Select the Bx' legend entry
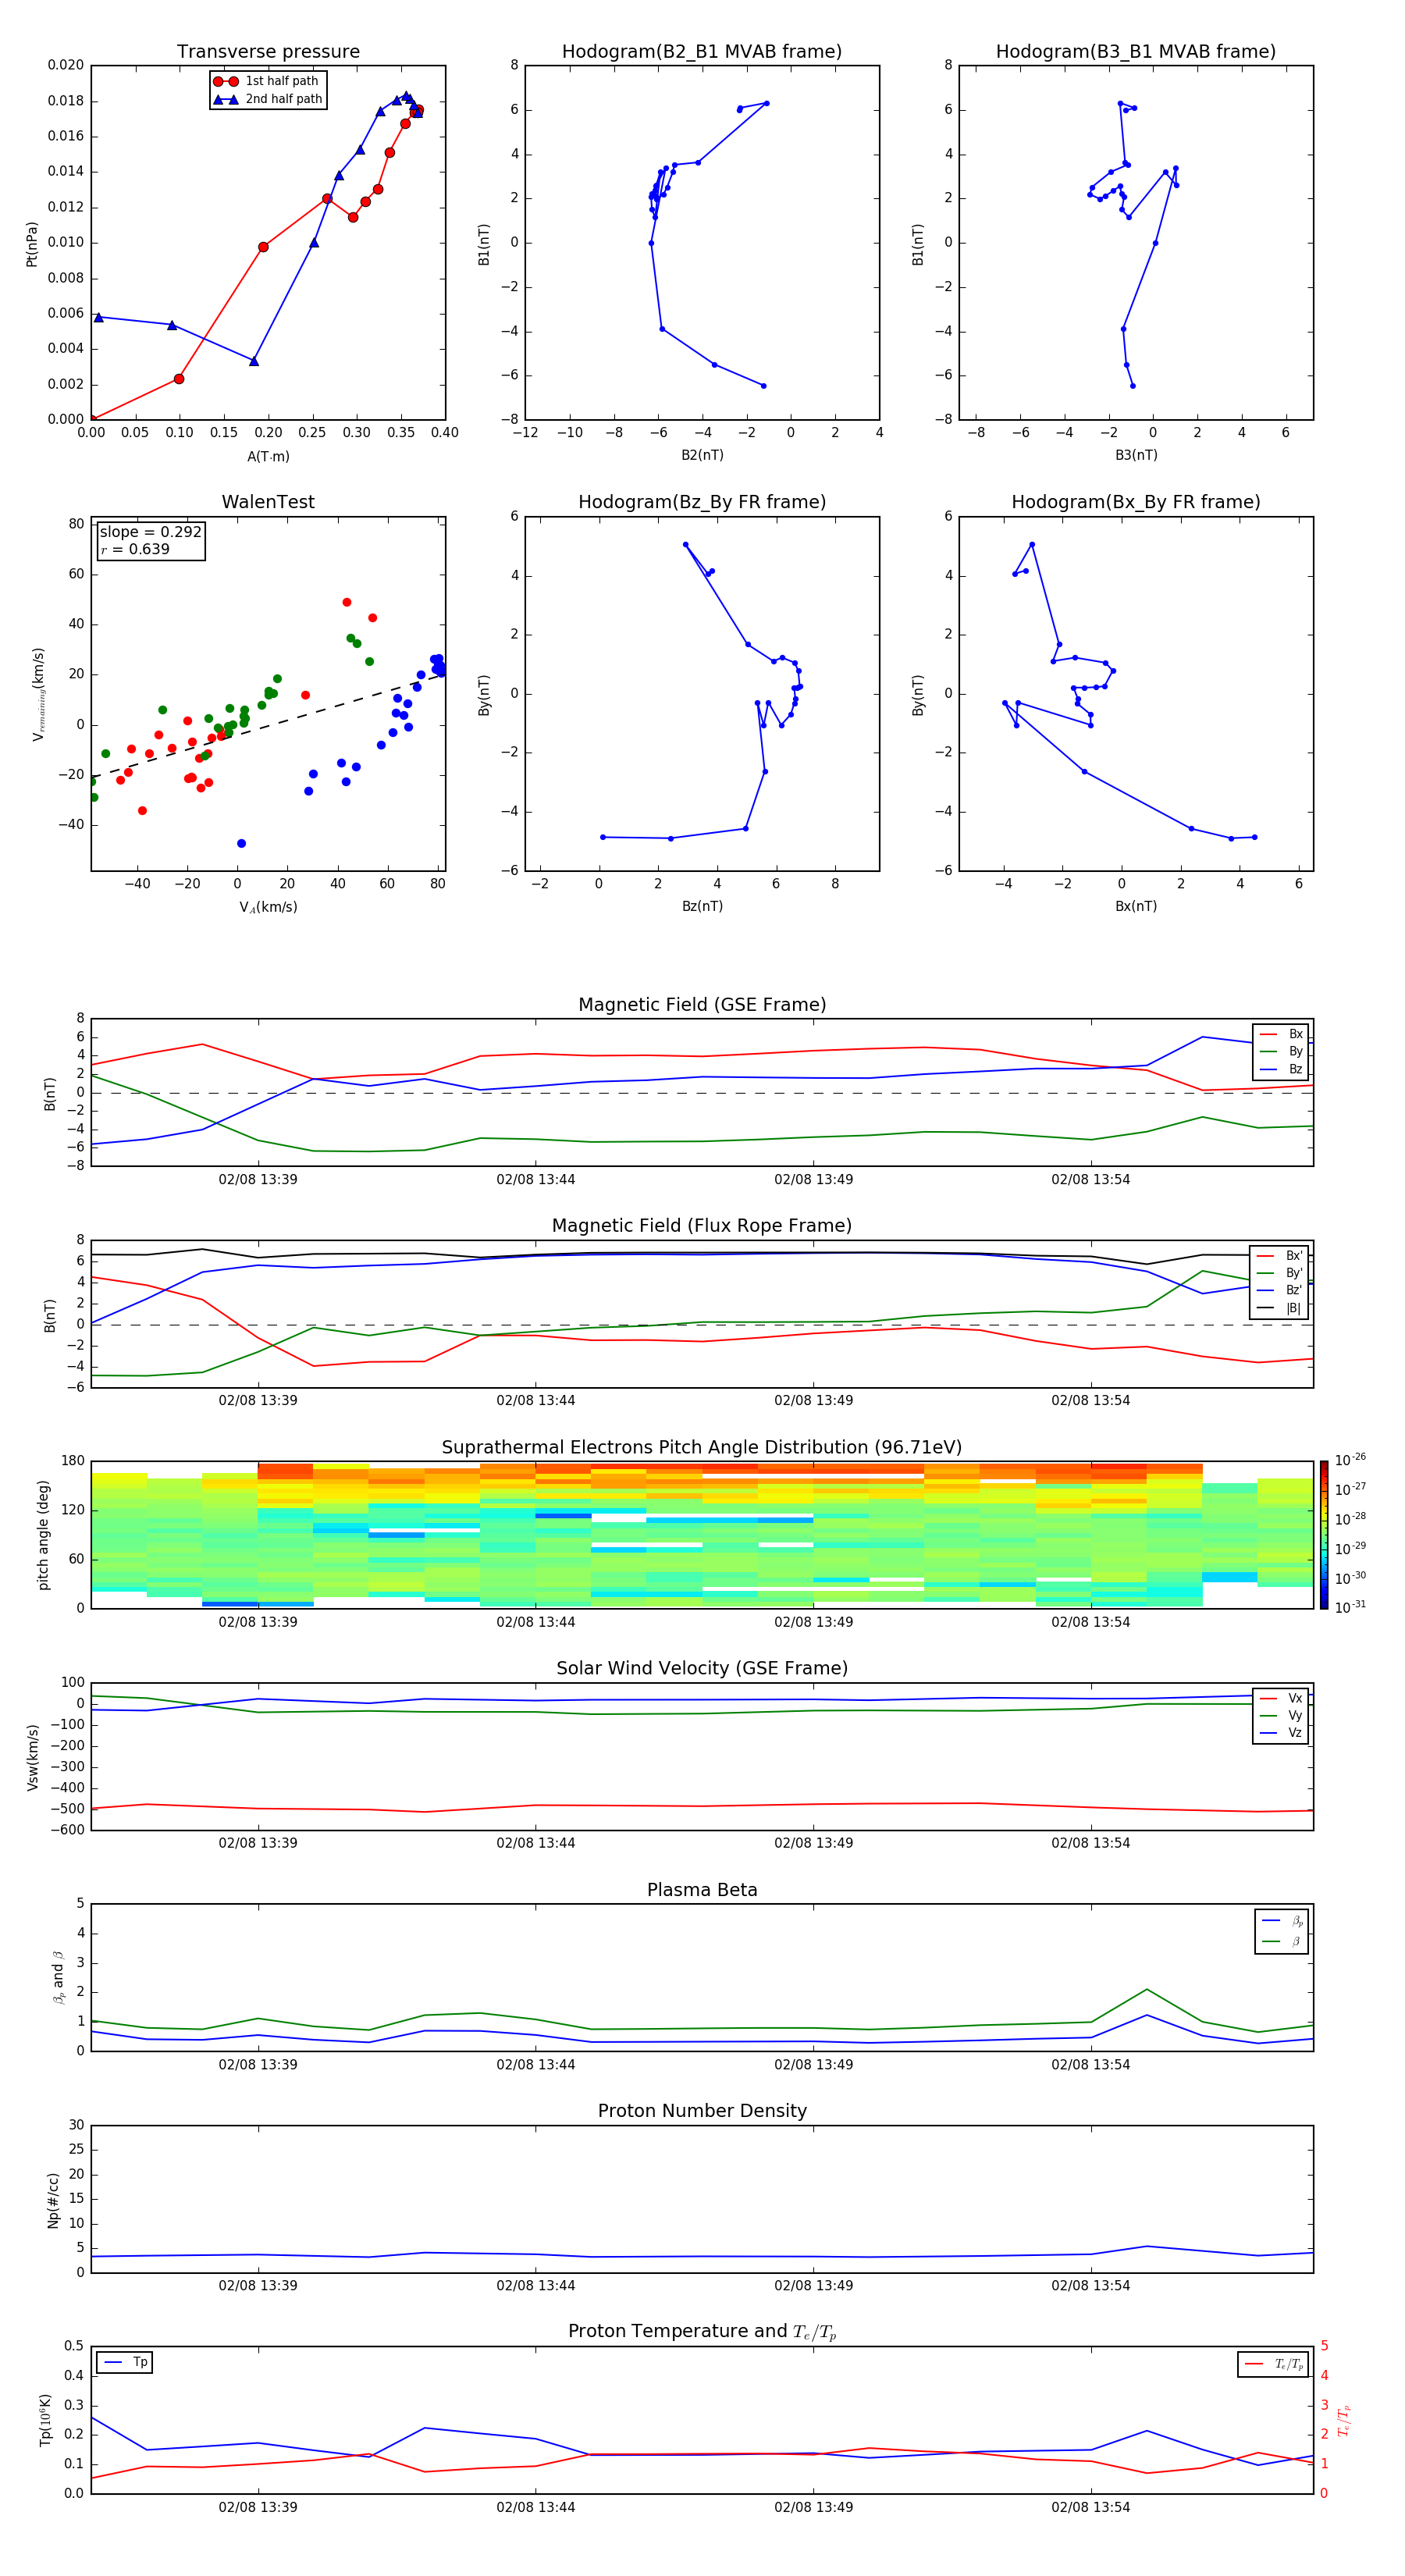Viewport: 1405px width, 2576px height. 1280,1256
